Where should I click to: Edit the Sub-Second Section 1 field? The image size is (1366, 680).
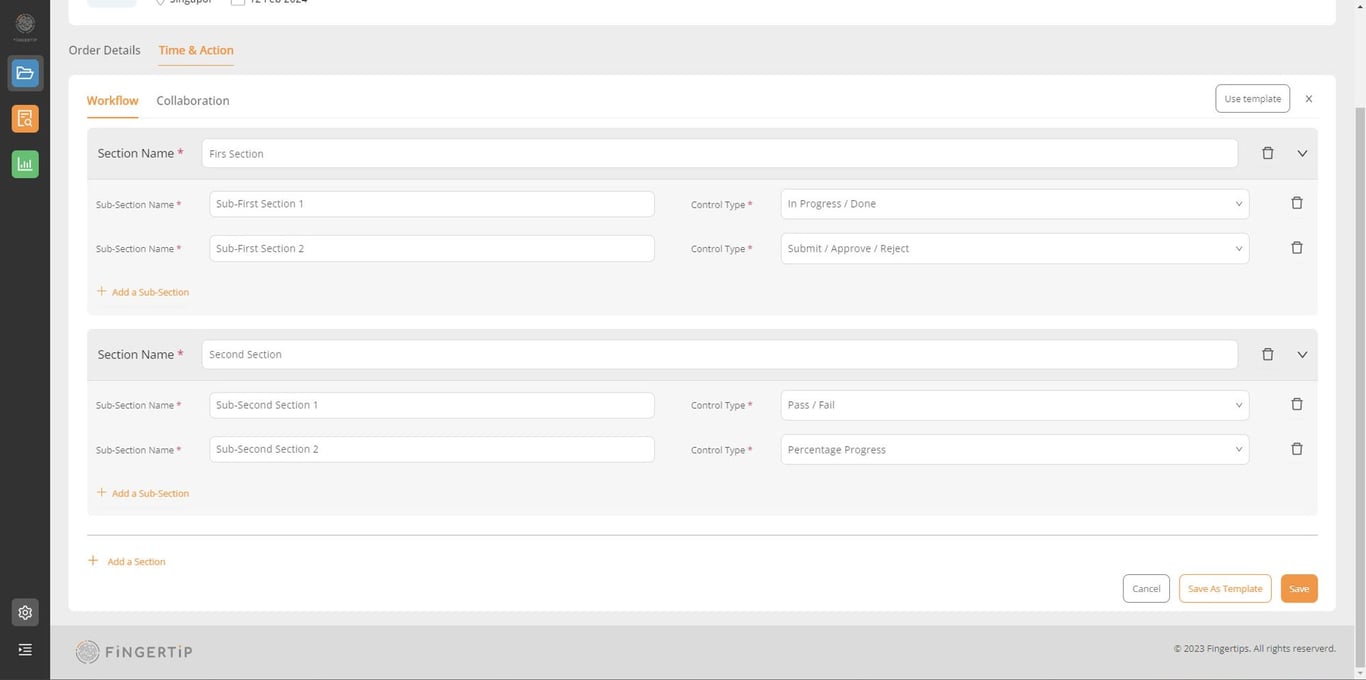[x=432, y=405]
